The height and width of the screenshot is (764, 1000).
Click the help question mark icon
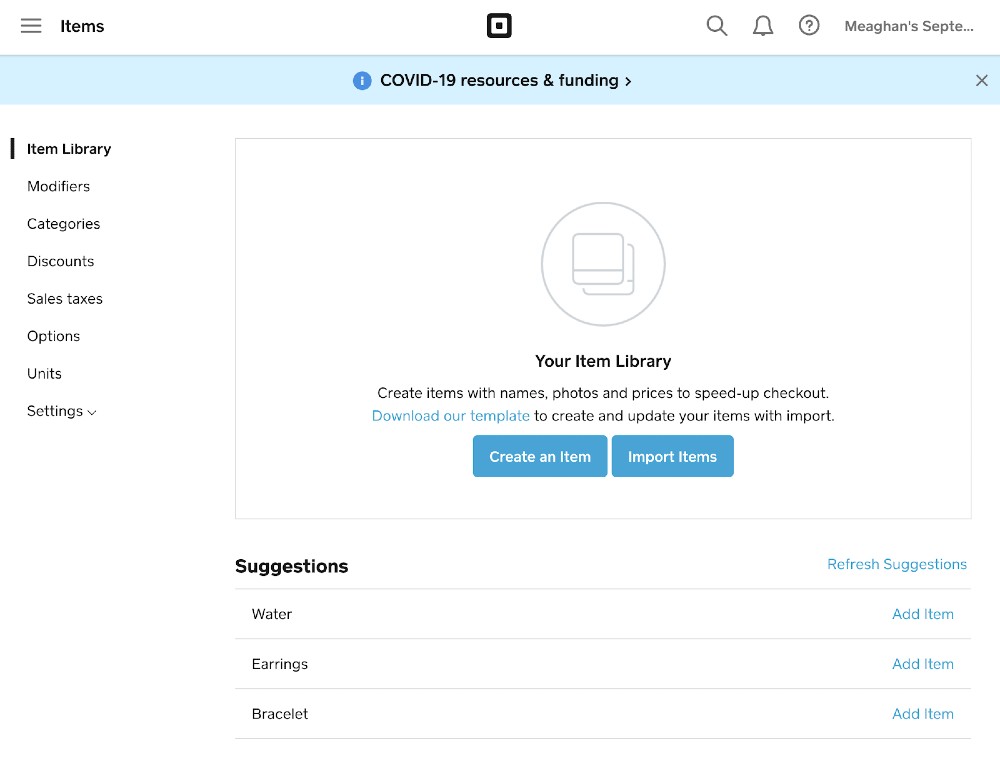click(x=809, y=26)
